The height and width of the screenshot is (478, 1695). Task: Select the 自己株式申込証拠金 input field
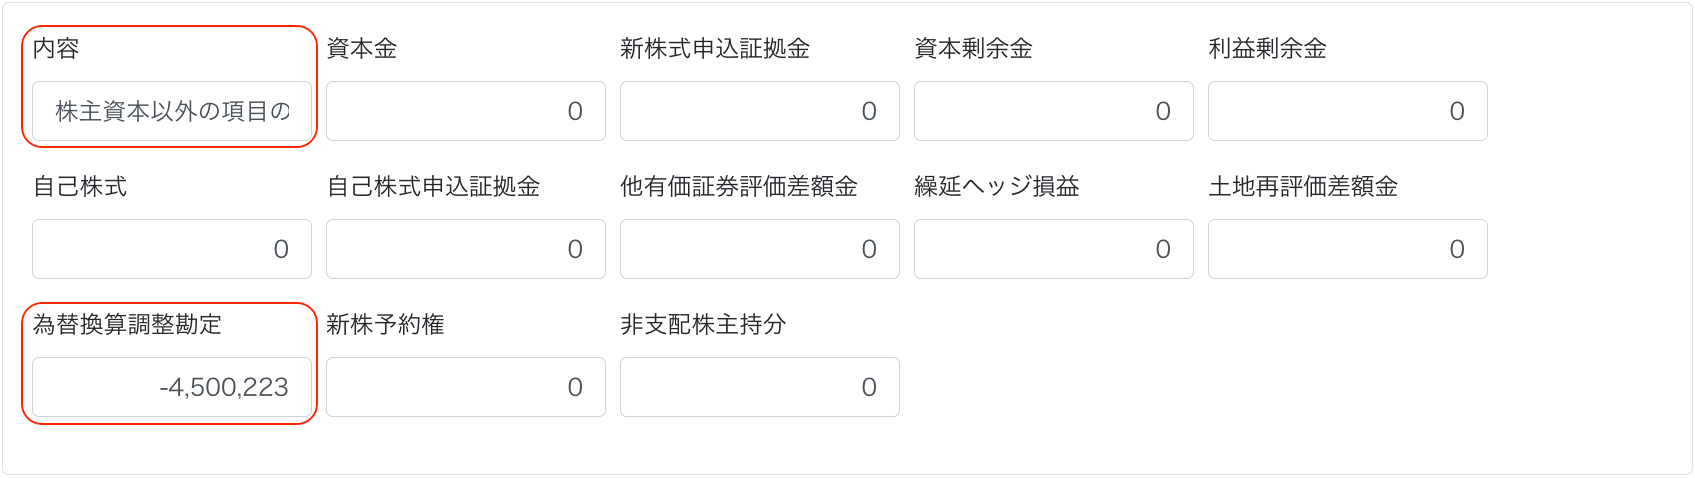pyautogui.click(x=466, y=249)
